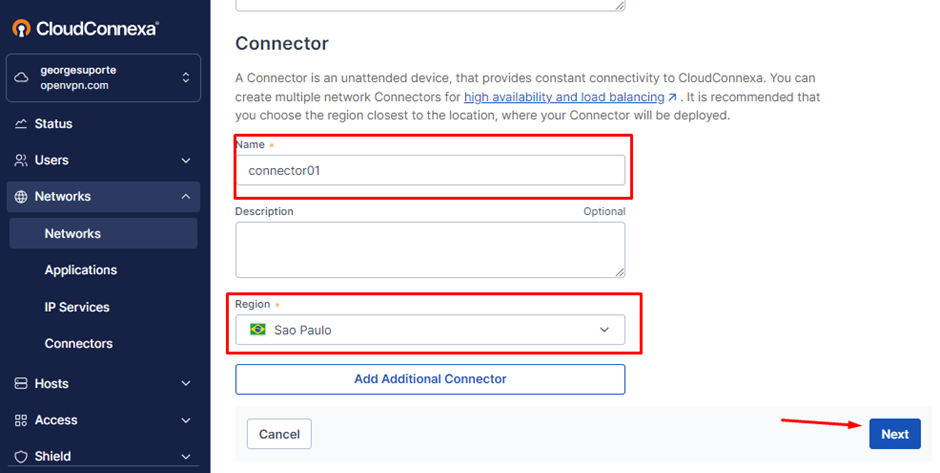Go to the Connectors submenu item
940x473 pixels.
(79, 344)
